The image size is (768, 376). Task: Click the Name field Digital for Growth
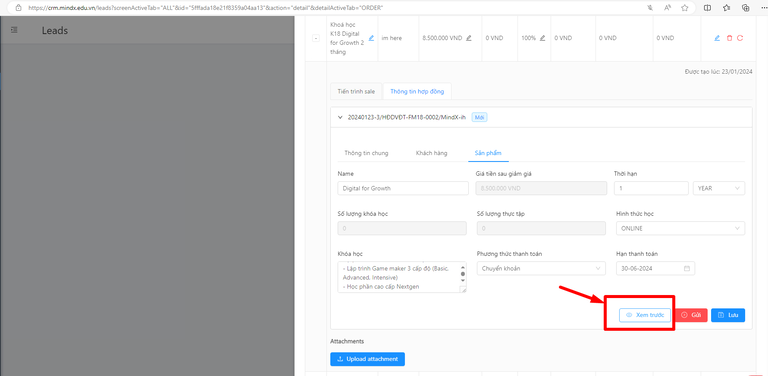click(x=403, y=188)
